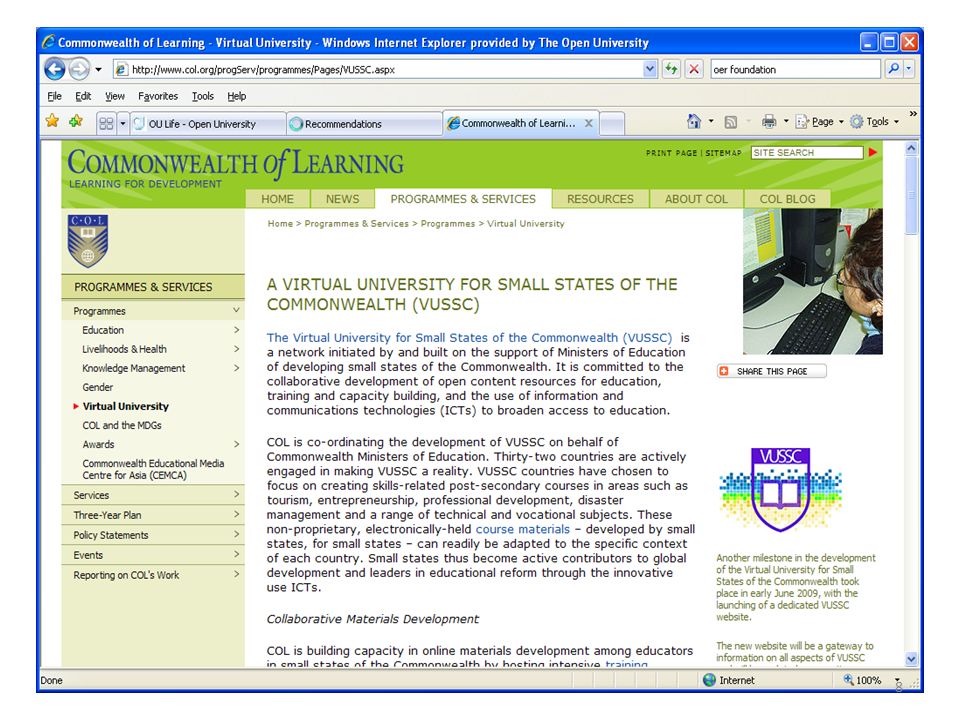Open Commonwealth Educational Media Centre for Asia link
960x720 pixels.
click(153, 469)
